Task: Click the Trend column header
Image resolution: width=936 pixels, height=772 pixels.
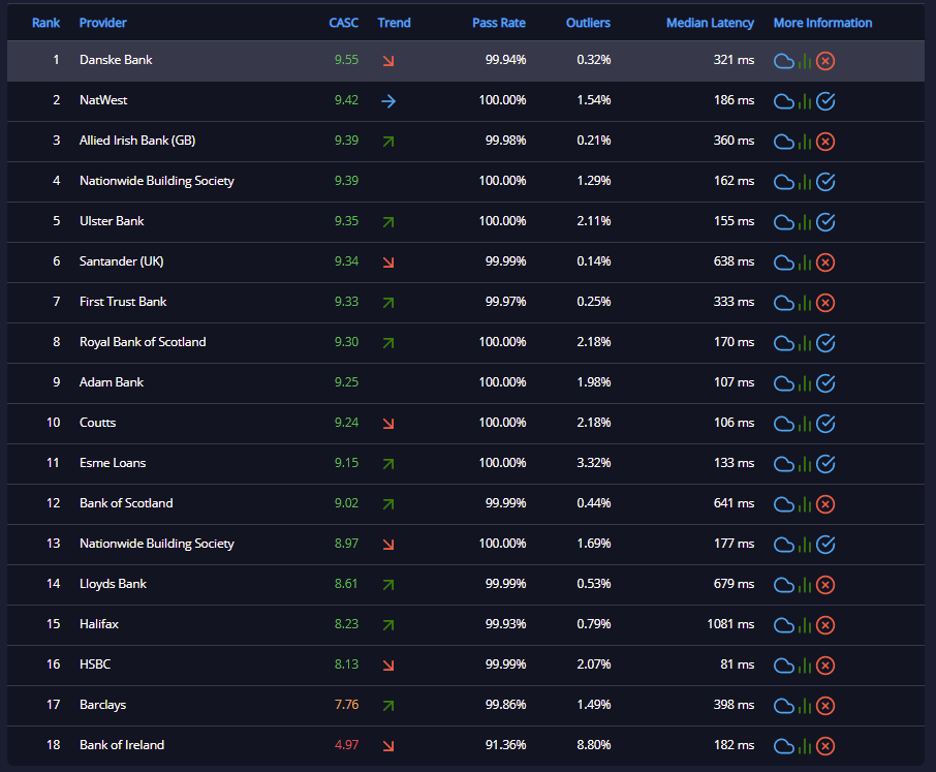Action: point(394,23)
